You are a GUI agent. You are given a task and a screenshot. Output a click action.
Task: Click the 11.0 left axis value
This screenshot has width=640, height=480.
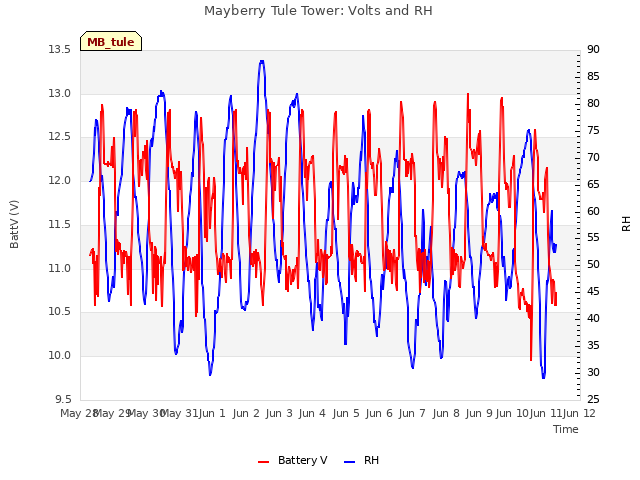coord(60,268)
